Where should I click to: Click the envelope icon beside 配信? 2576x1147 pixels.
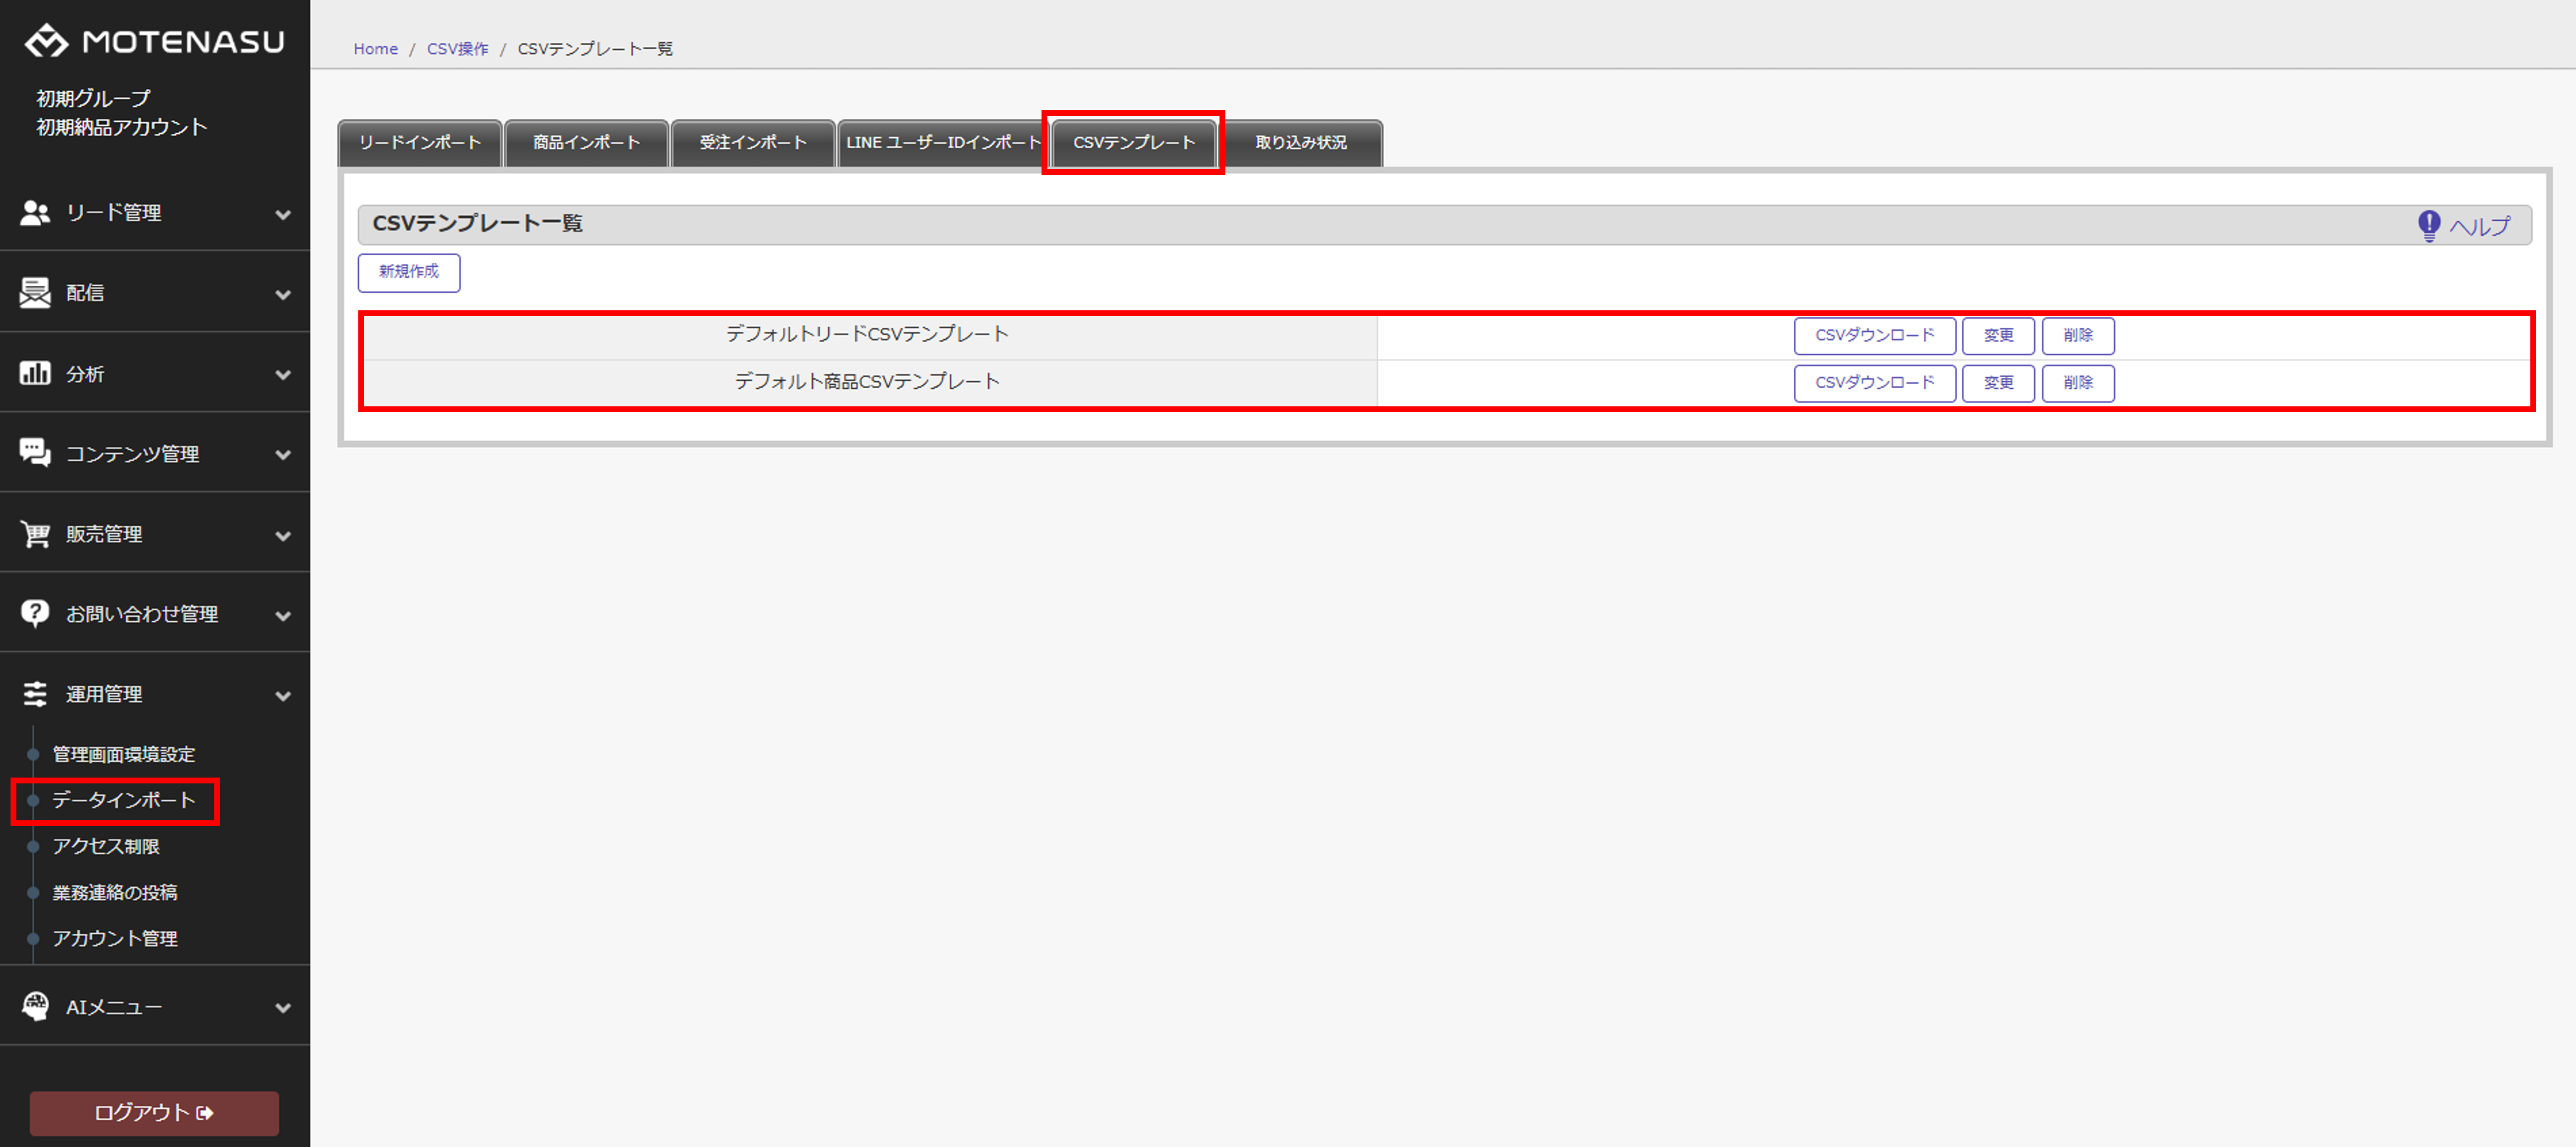coord(35,293)
